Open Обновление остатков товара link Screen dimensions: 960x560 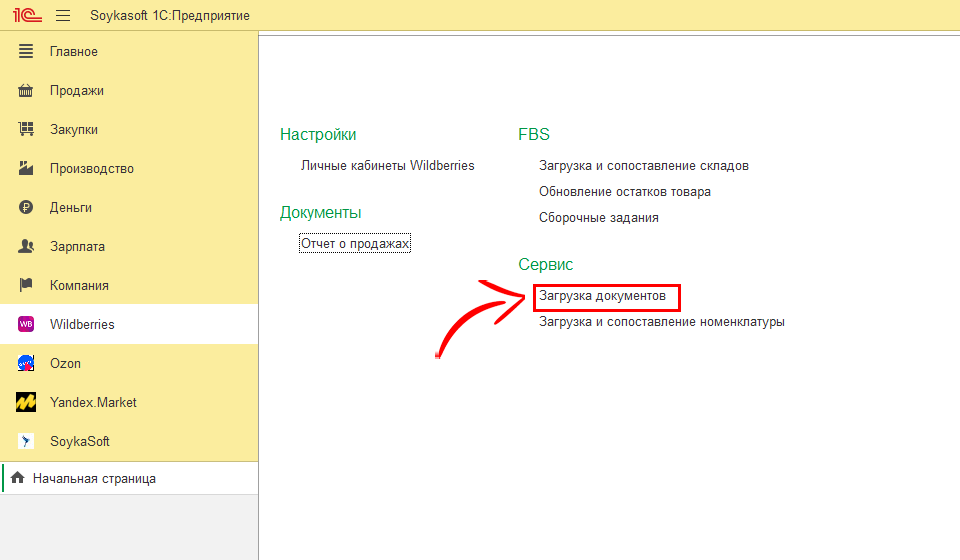(x=624, y=191)
